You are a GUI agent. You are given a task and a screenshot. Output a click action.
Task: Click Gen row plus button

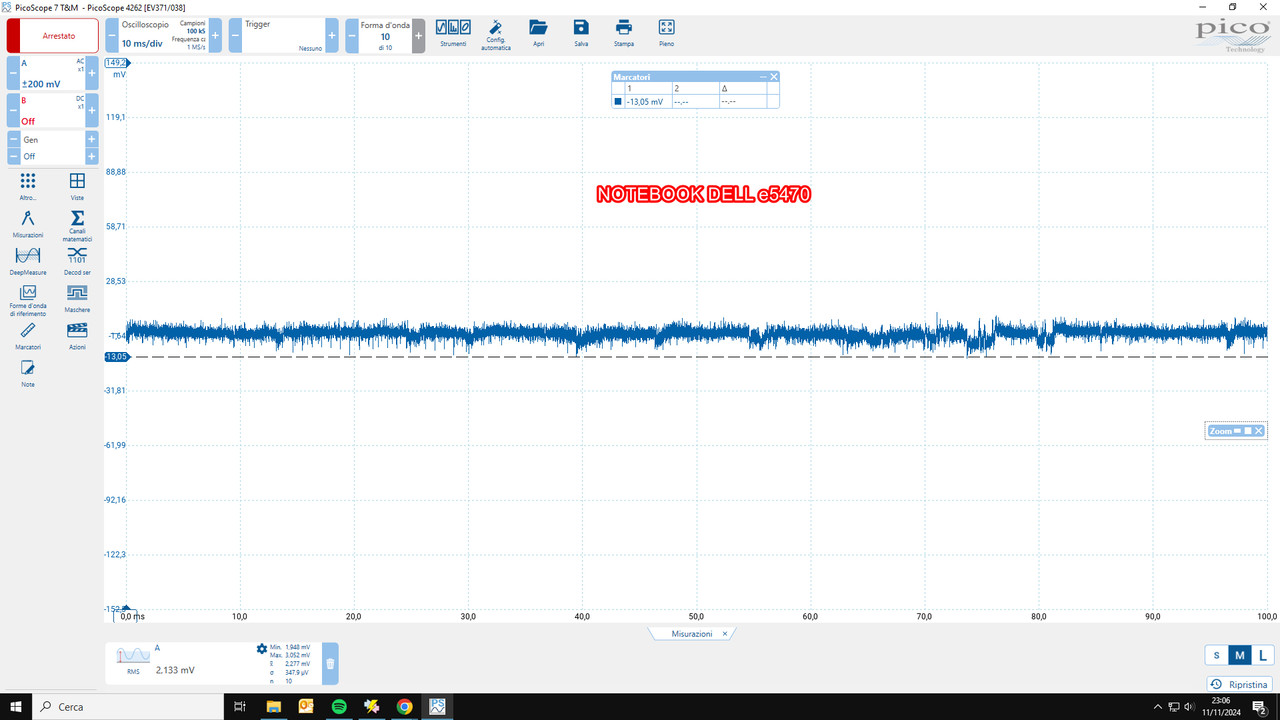click(x=92, y=140)
